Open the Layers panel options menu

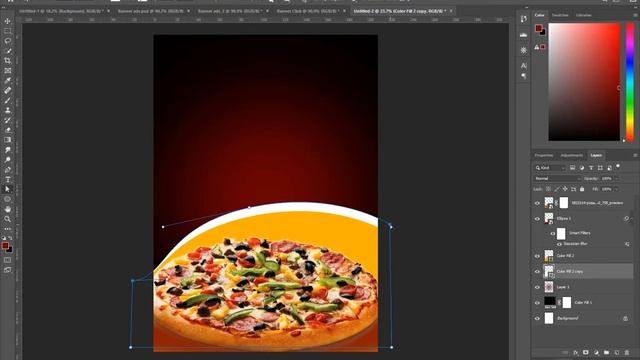pos(635,155)
